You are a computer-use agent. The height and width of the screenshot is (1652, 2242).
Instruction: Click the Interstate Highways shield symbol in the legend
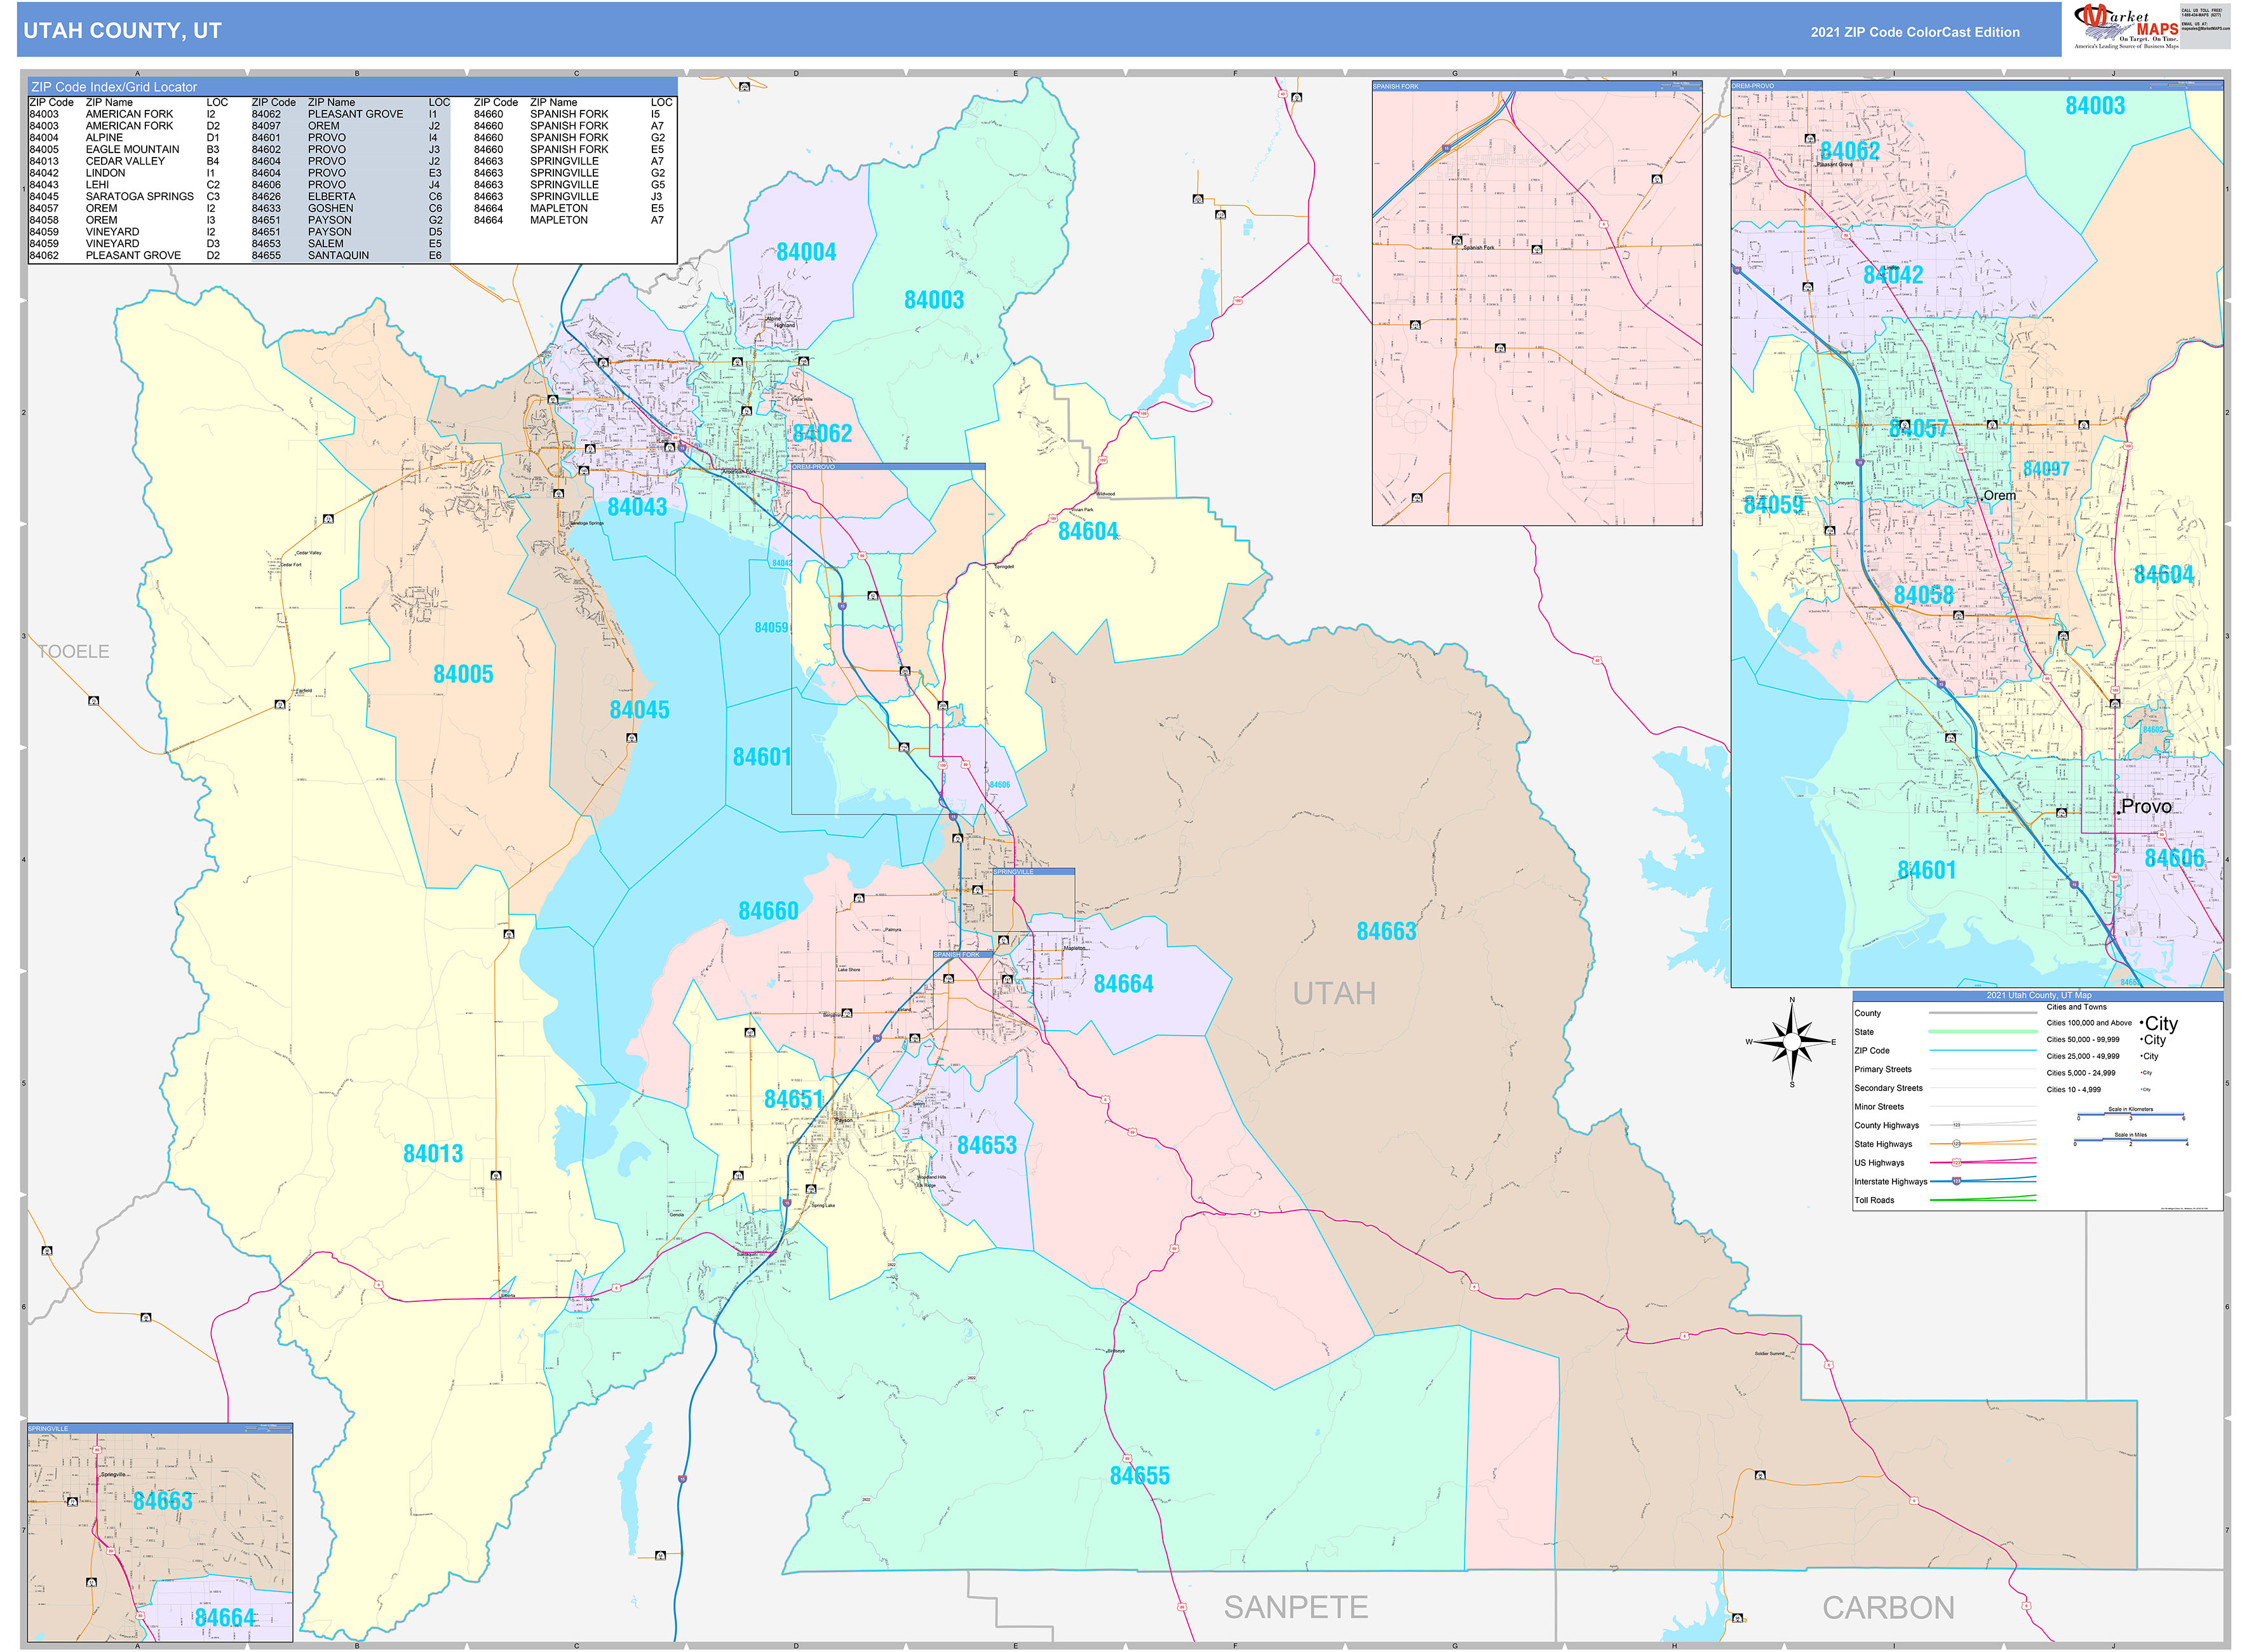(1957, 1181)
